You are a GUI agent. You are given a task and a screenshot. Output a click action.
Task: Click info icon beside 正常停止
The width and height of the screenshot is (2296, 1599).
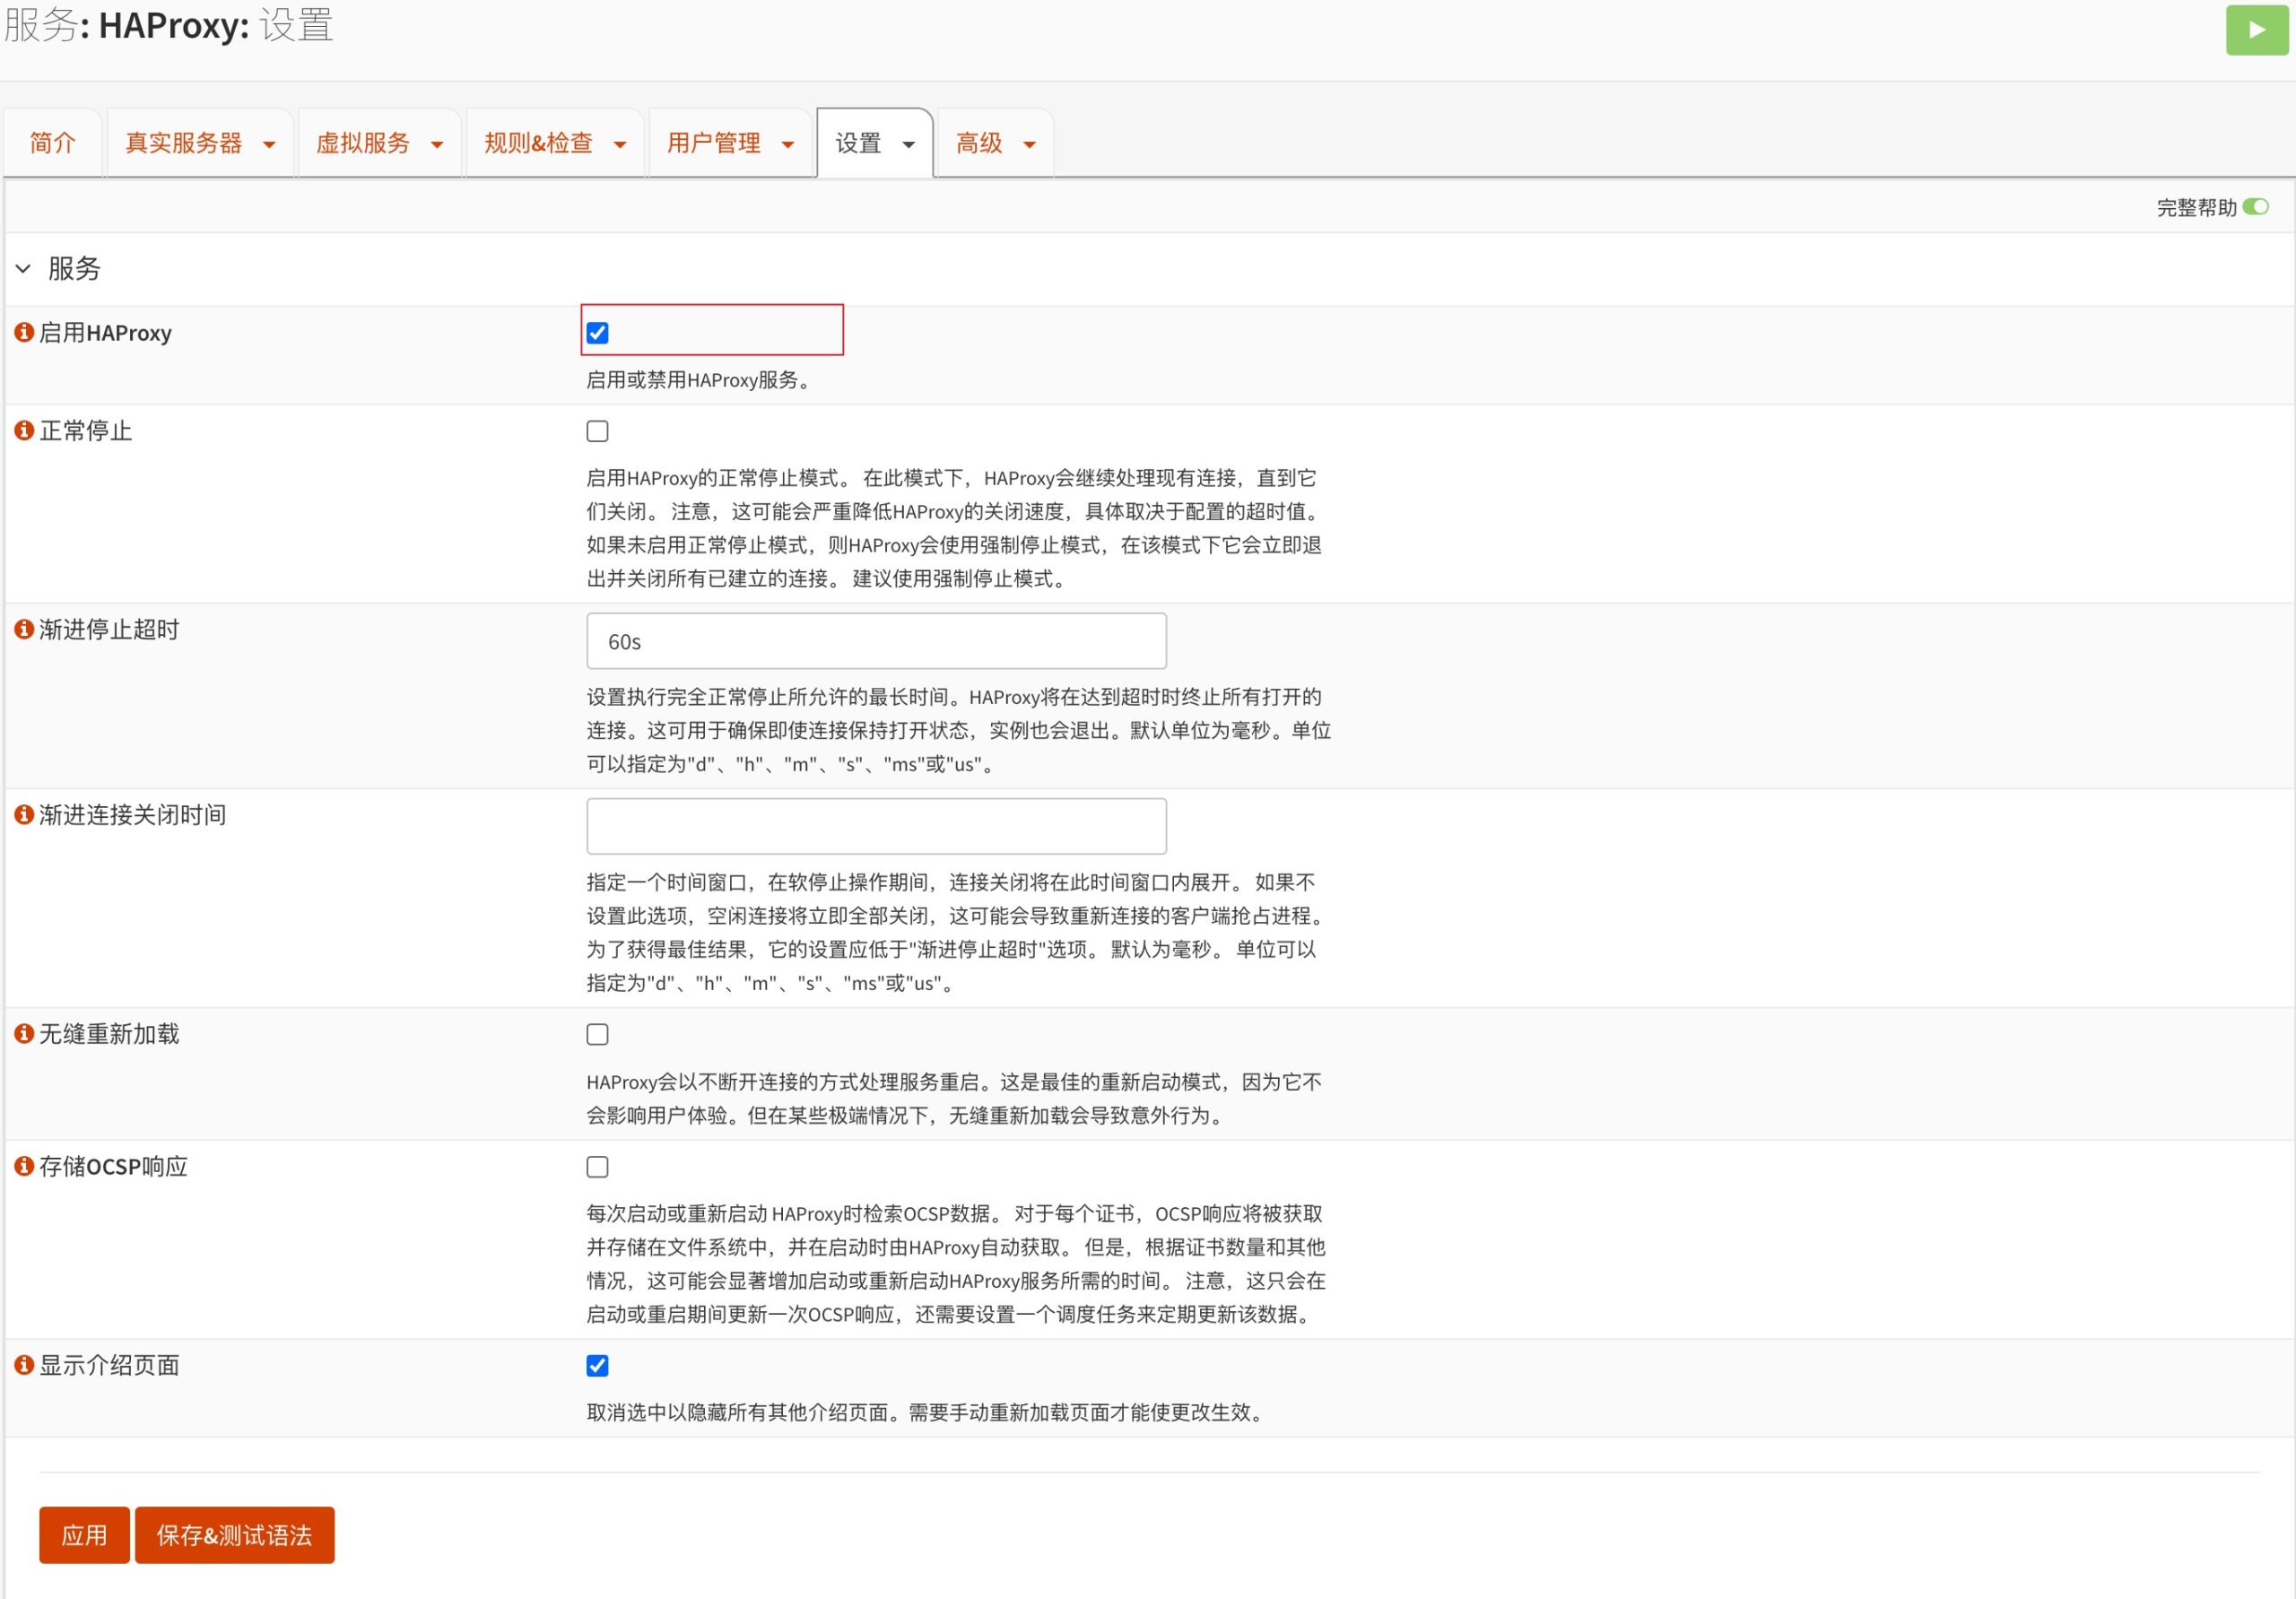24,430
